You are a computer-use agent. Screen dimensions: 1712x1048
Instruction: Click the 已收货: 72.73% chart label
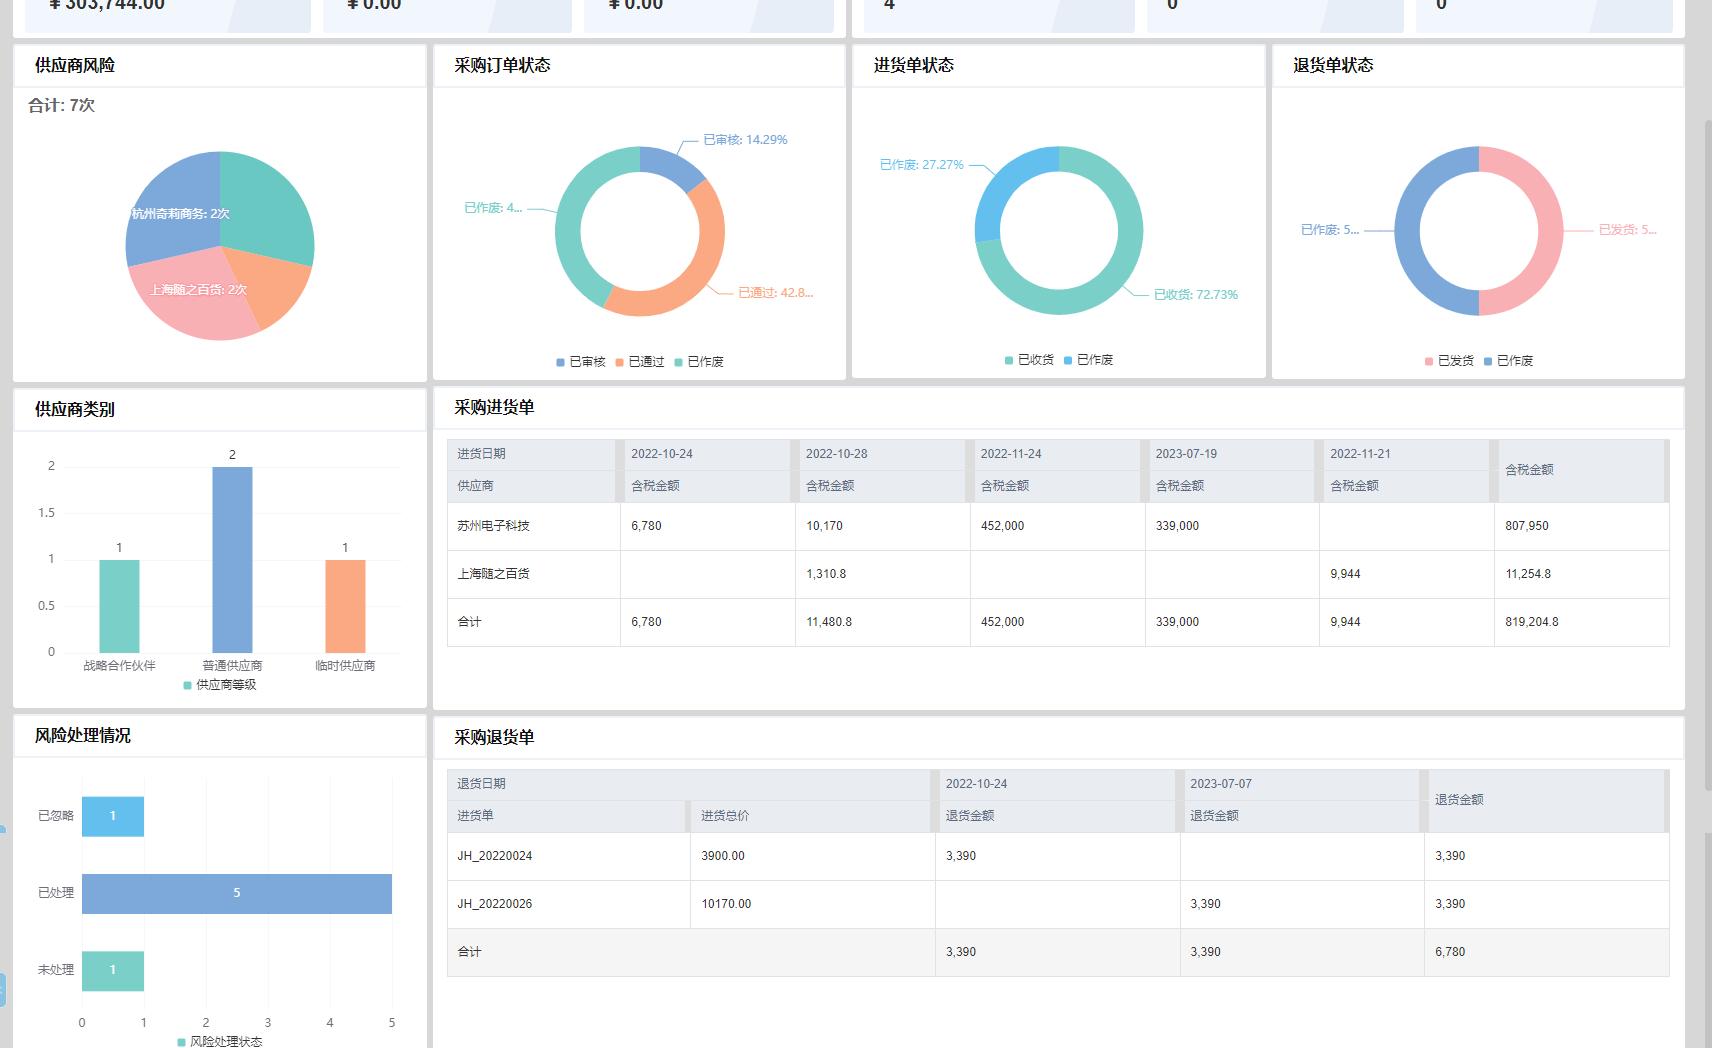[1196, 295]
